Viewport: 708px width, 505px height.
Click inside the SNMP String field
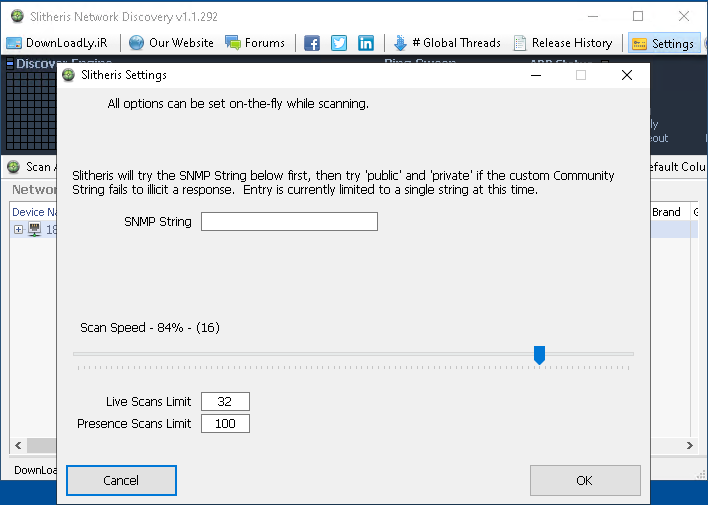click(x=289, y=221)
